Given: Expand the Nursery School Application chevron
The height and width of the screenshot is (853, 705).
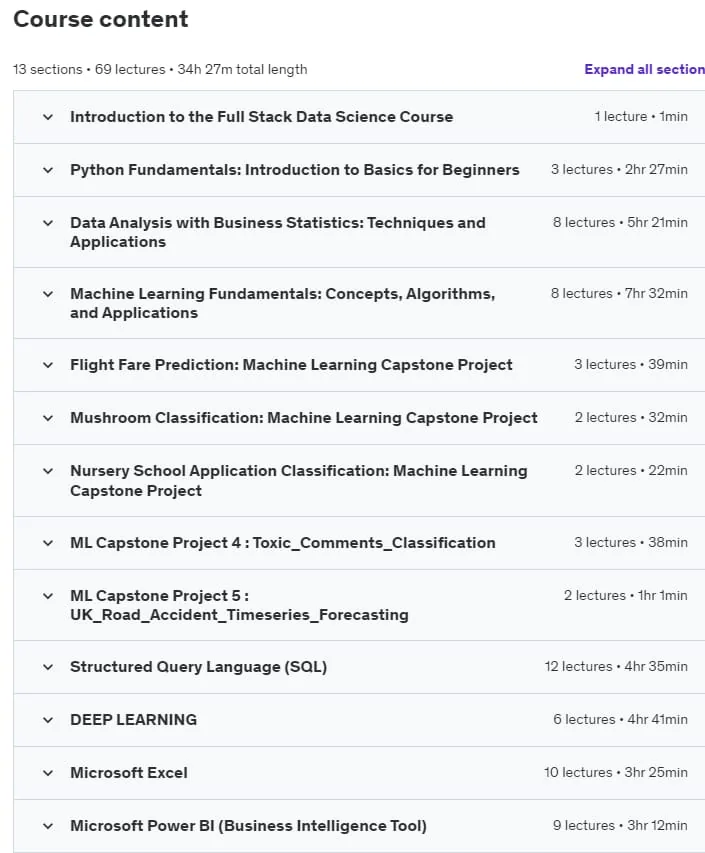Looking at the screenshot, I should 48,471.
